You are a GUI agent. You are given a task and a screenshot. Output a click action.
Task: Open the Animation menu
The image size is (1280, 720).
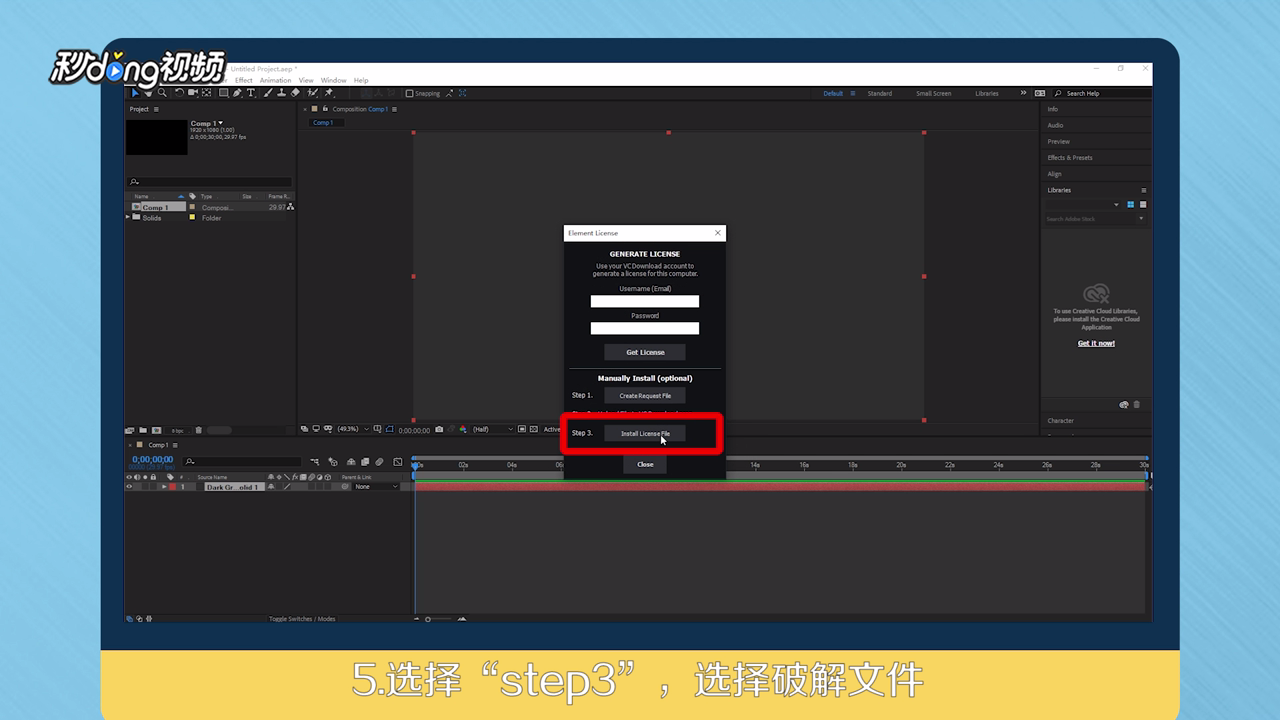pos(275,80)
